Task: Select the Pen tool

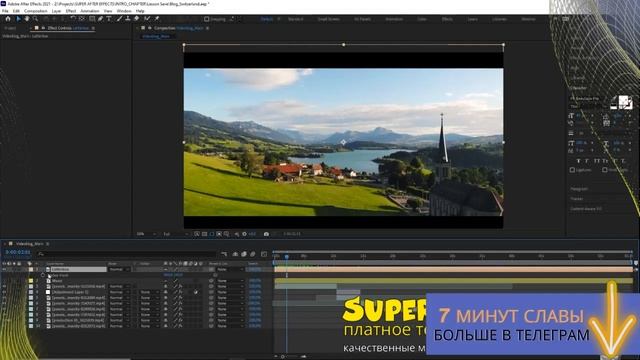Action: click(x=100, y=19)
